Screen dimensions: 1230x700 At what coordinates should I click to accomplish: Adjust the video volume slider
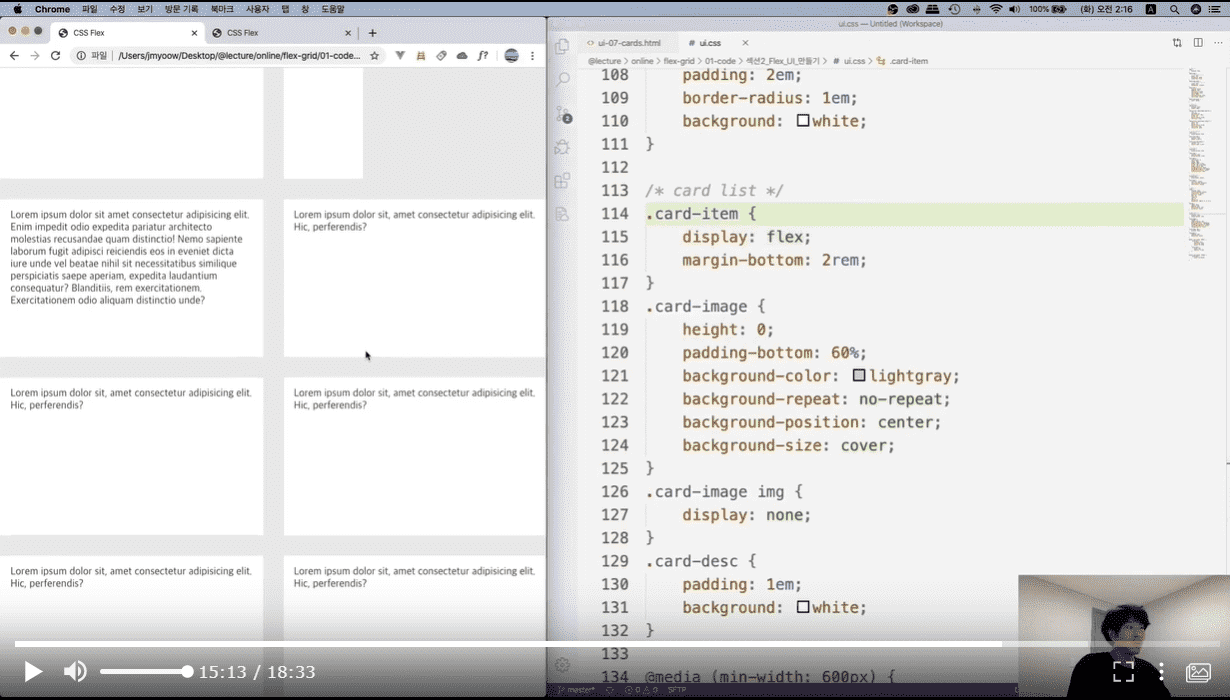tap(146, 672)
